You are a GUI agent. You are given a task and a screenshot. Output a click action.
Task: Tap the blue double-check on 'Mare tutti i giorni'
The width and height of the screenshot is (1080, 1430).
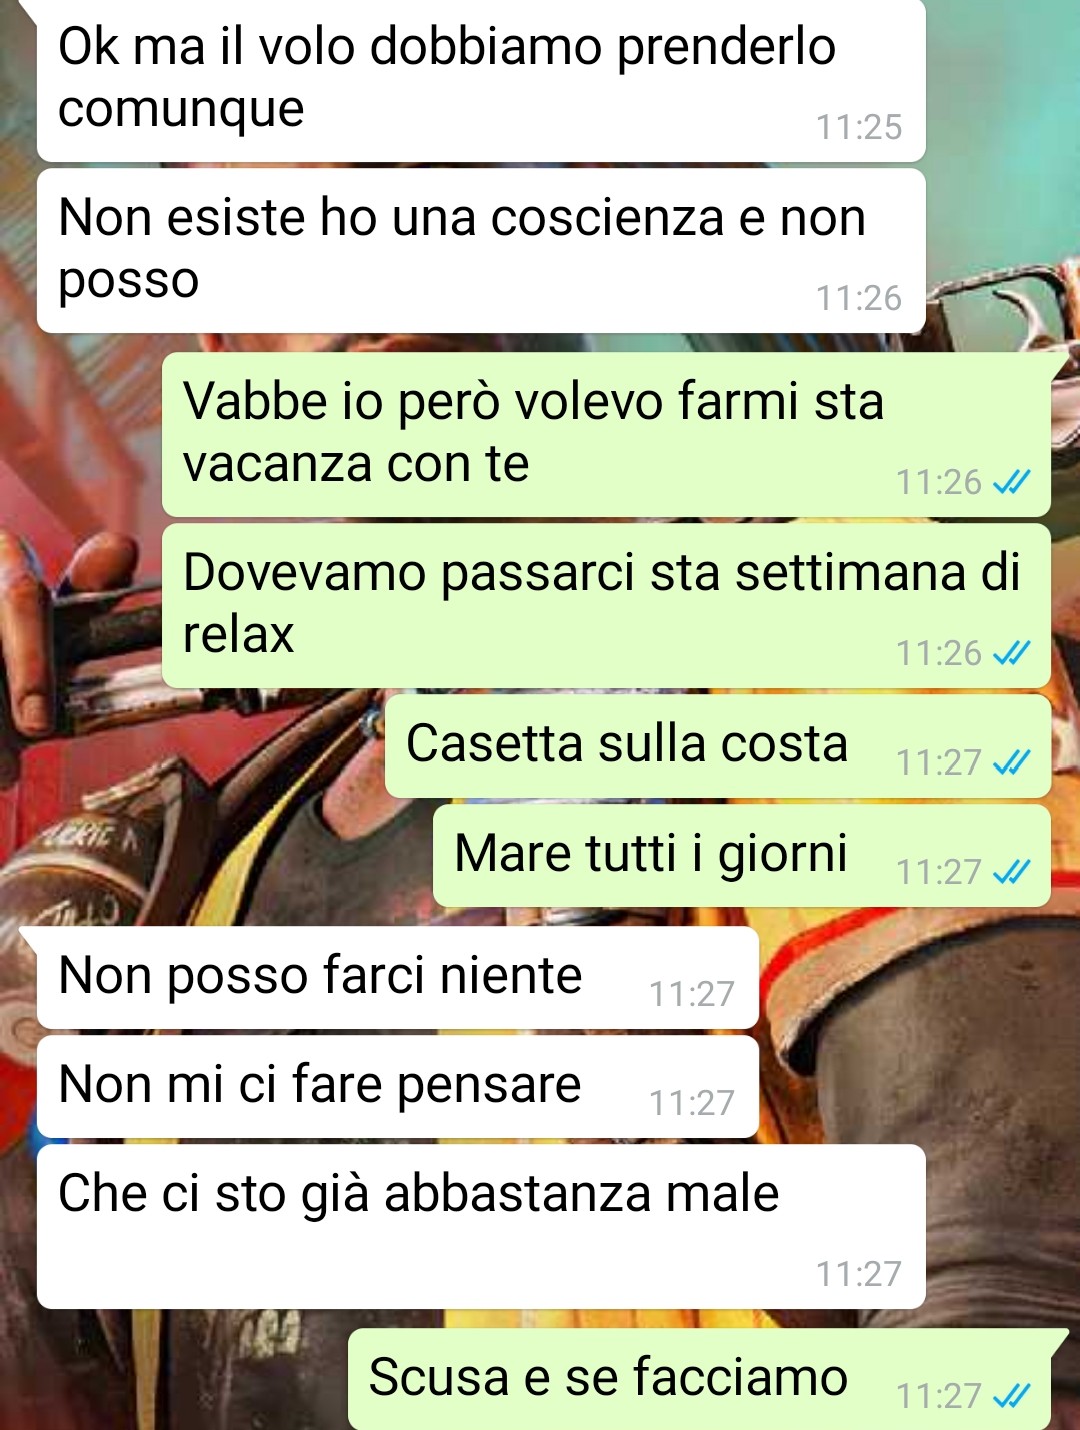coord(1011,872)
